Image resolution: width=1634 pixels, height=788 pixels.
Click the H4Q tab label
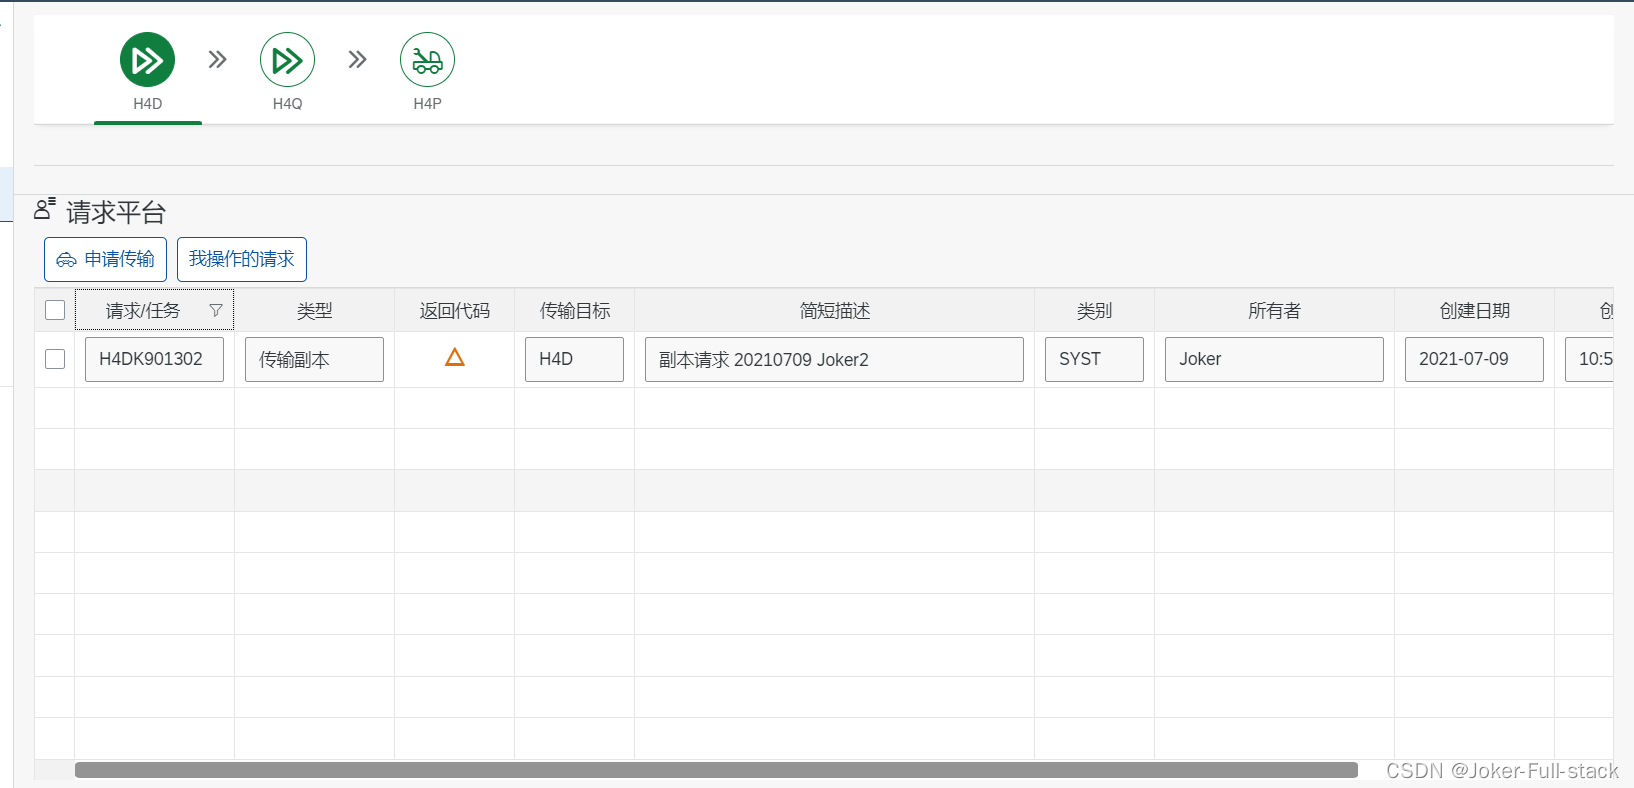287,104
